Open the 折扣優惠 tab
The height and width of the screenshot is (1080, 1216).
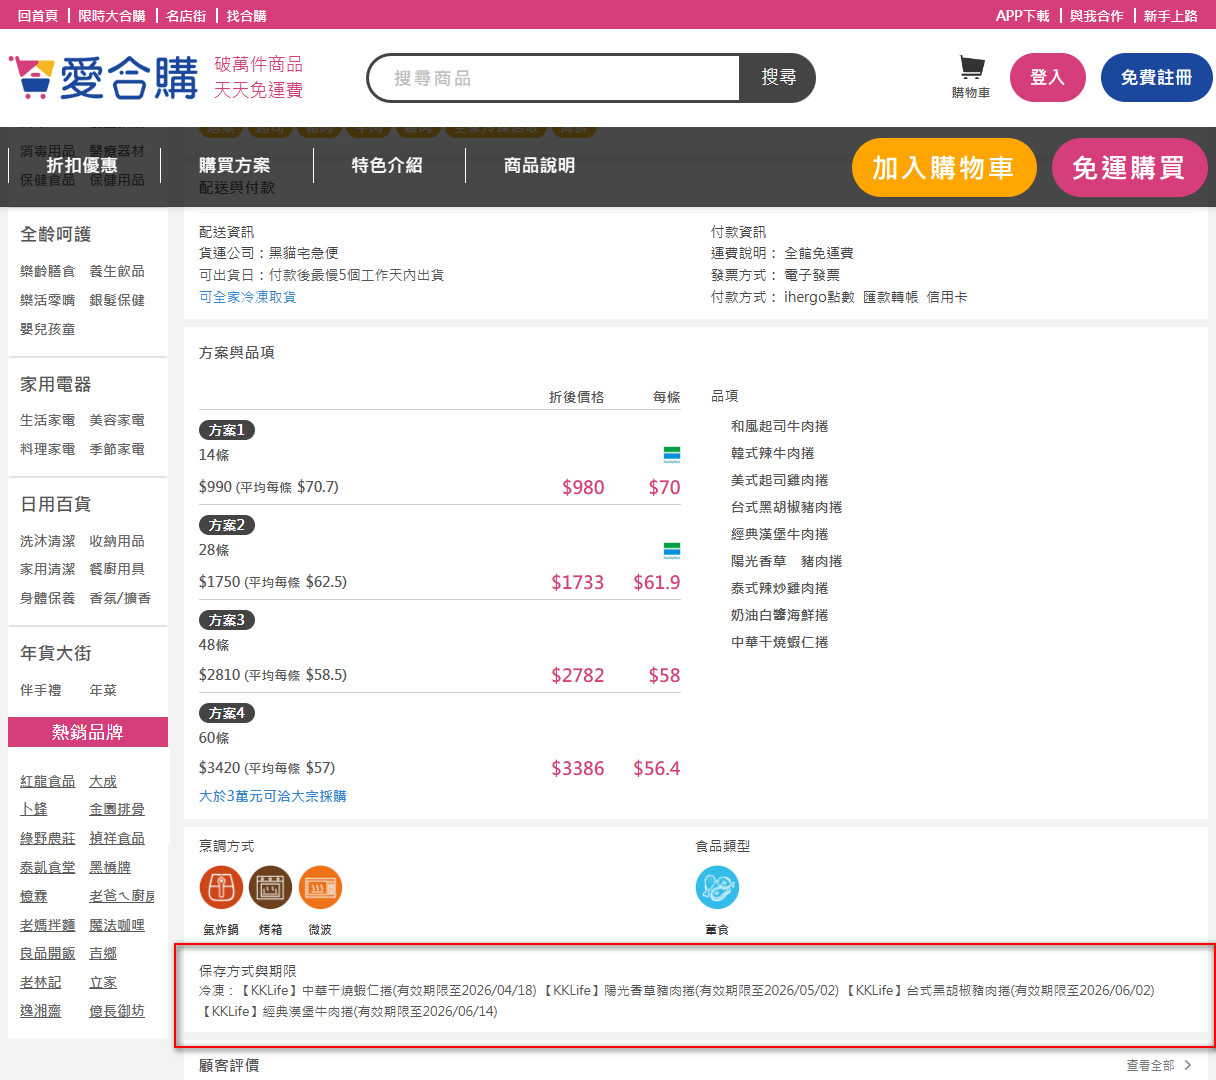coord(82,165)
